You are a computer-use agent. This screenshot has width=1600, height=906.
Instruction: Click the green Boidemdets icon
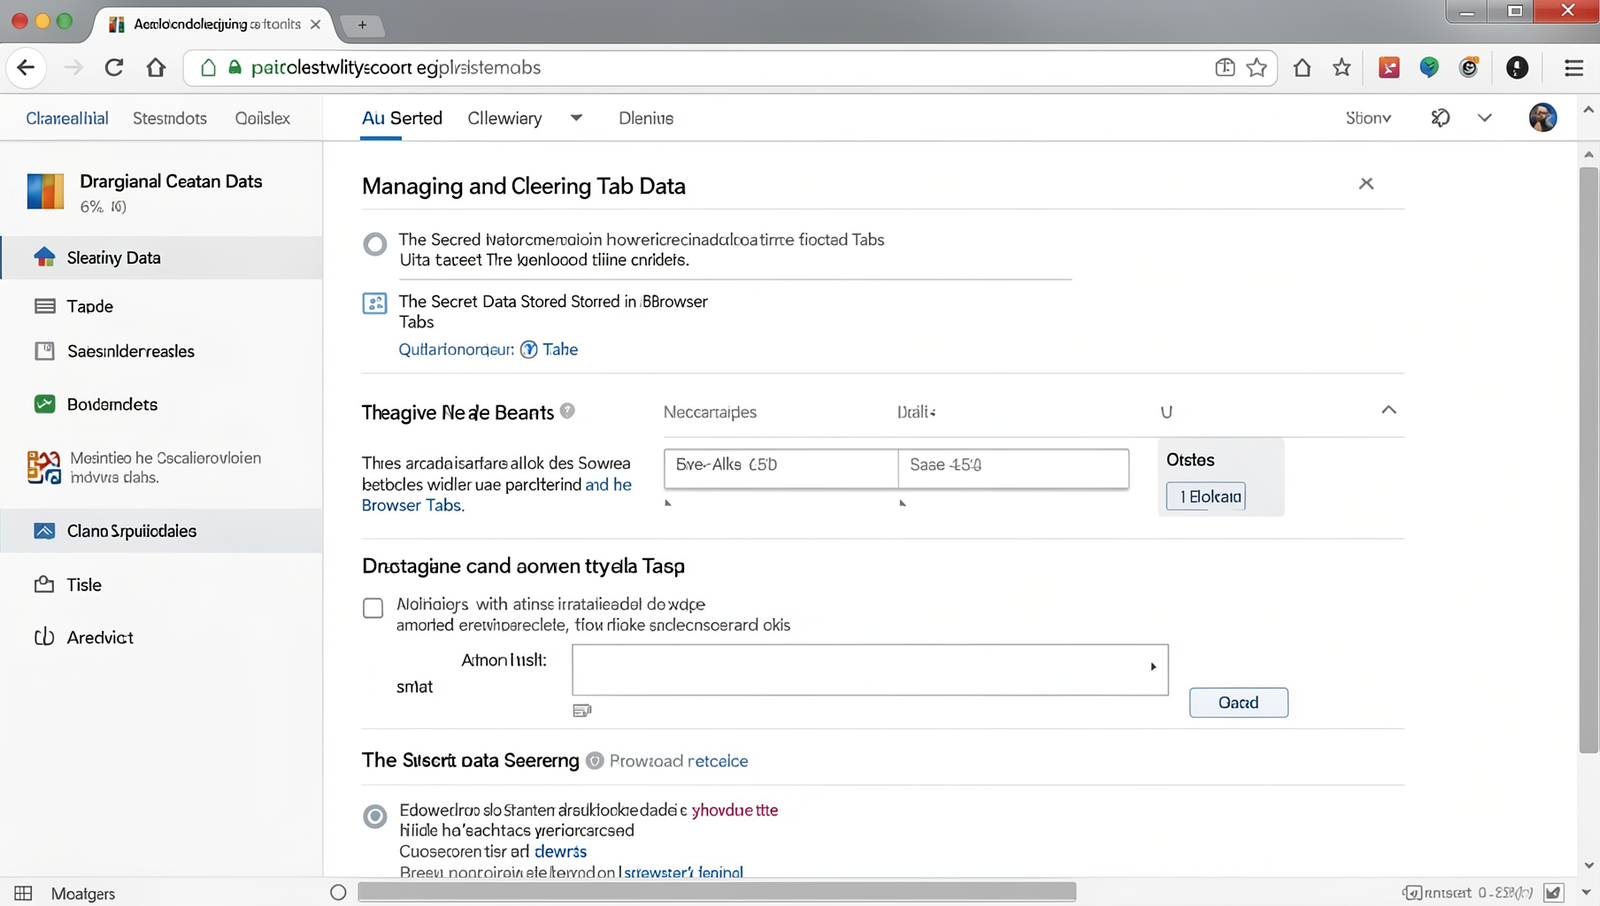45,404
